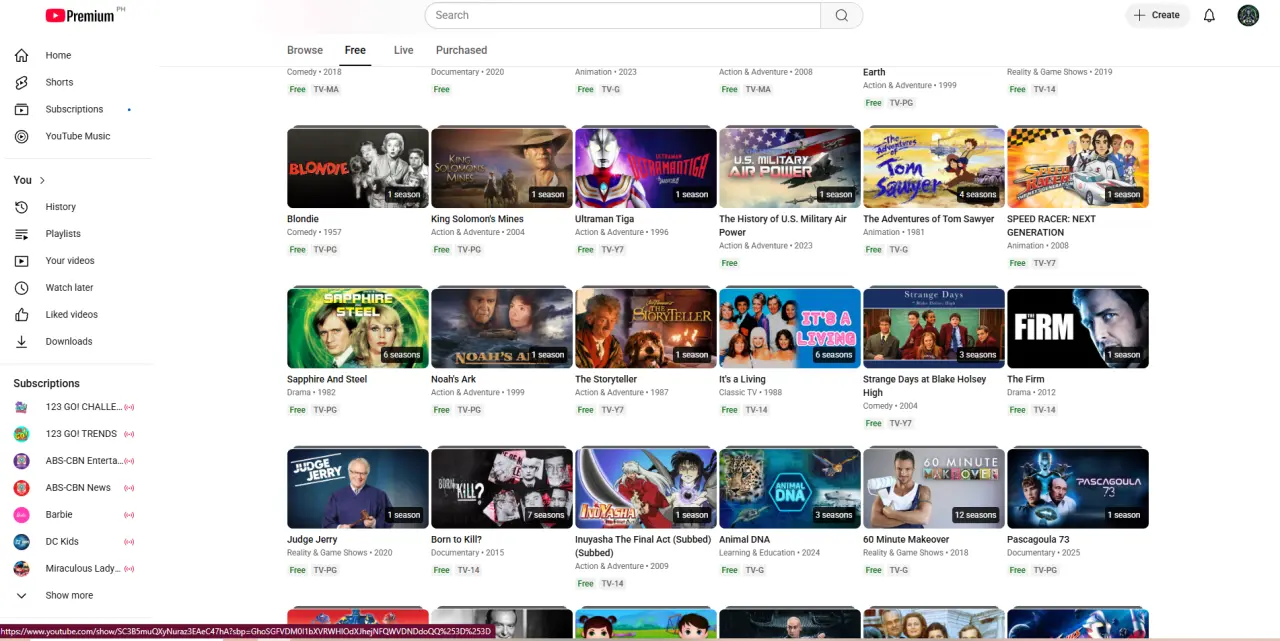Click the Watch later icon
1280x641 pixels.
[22, 288]
